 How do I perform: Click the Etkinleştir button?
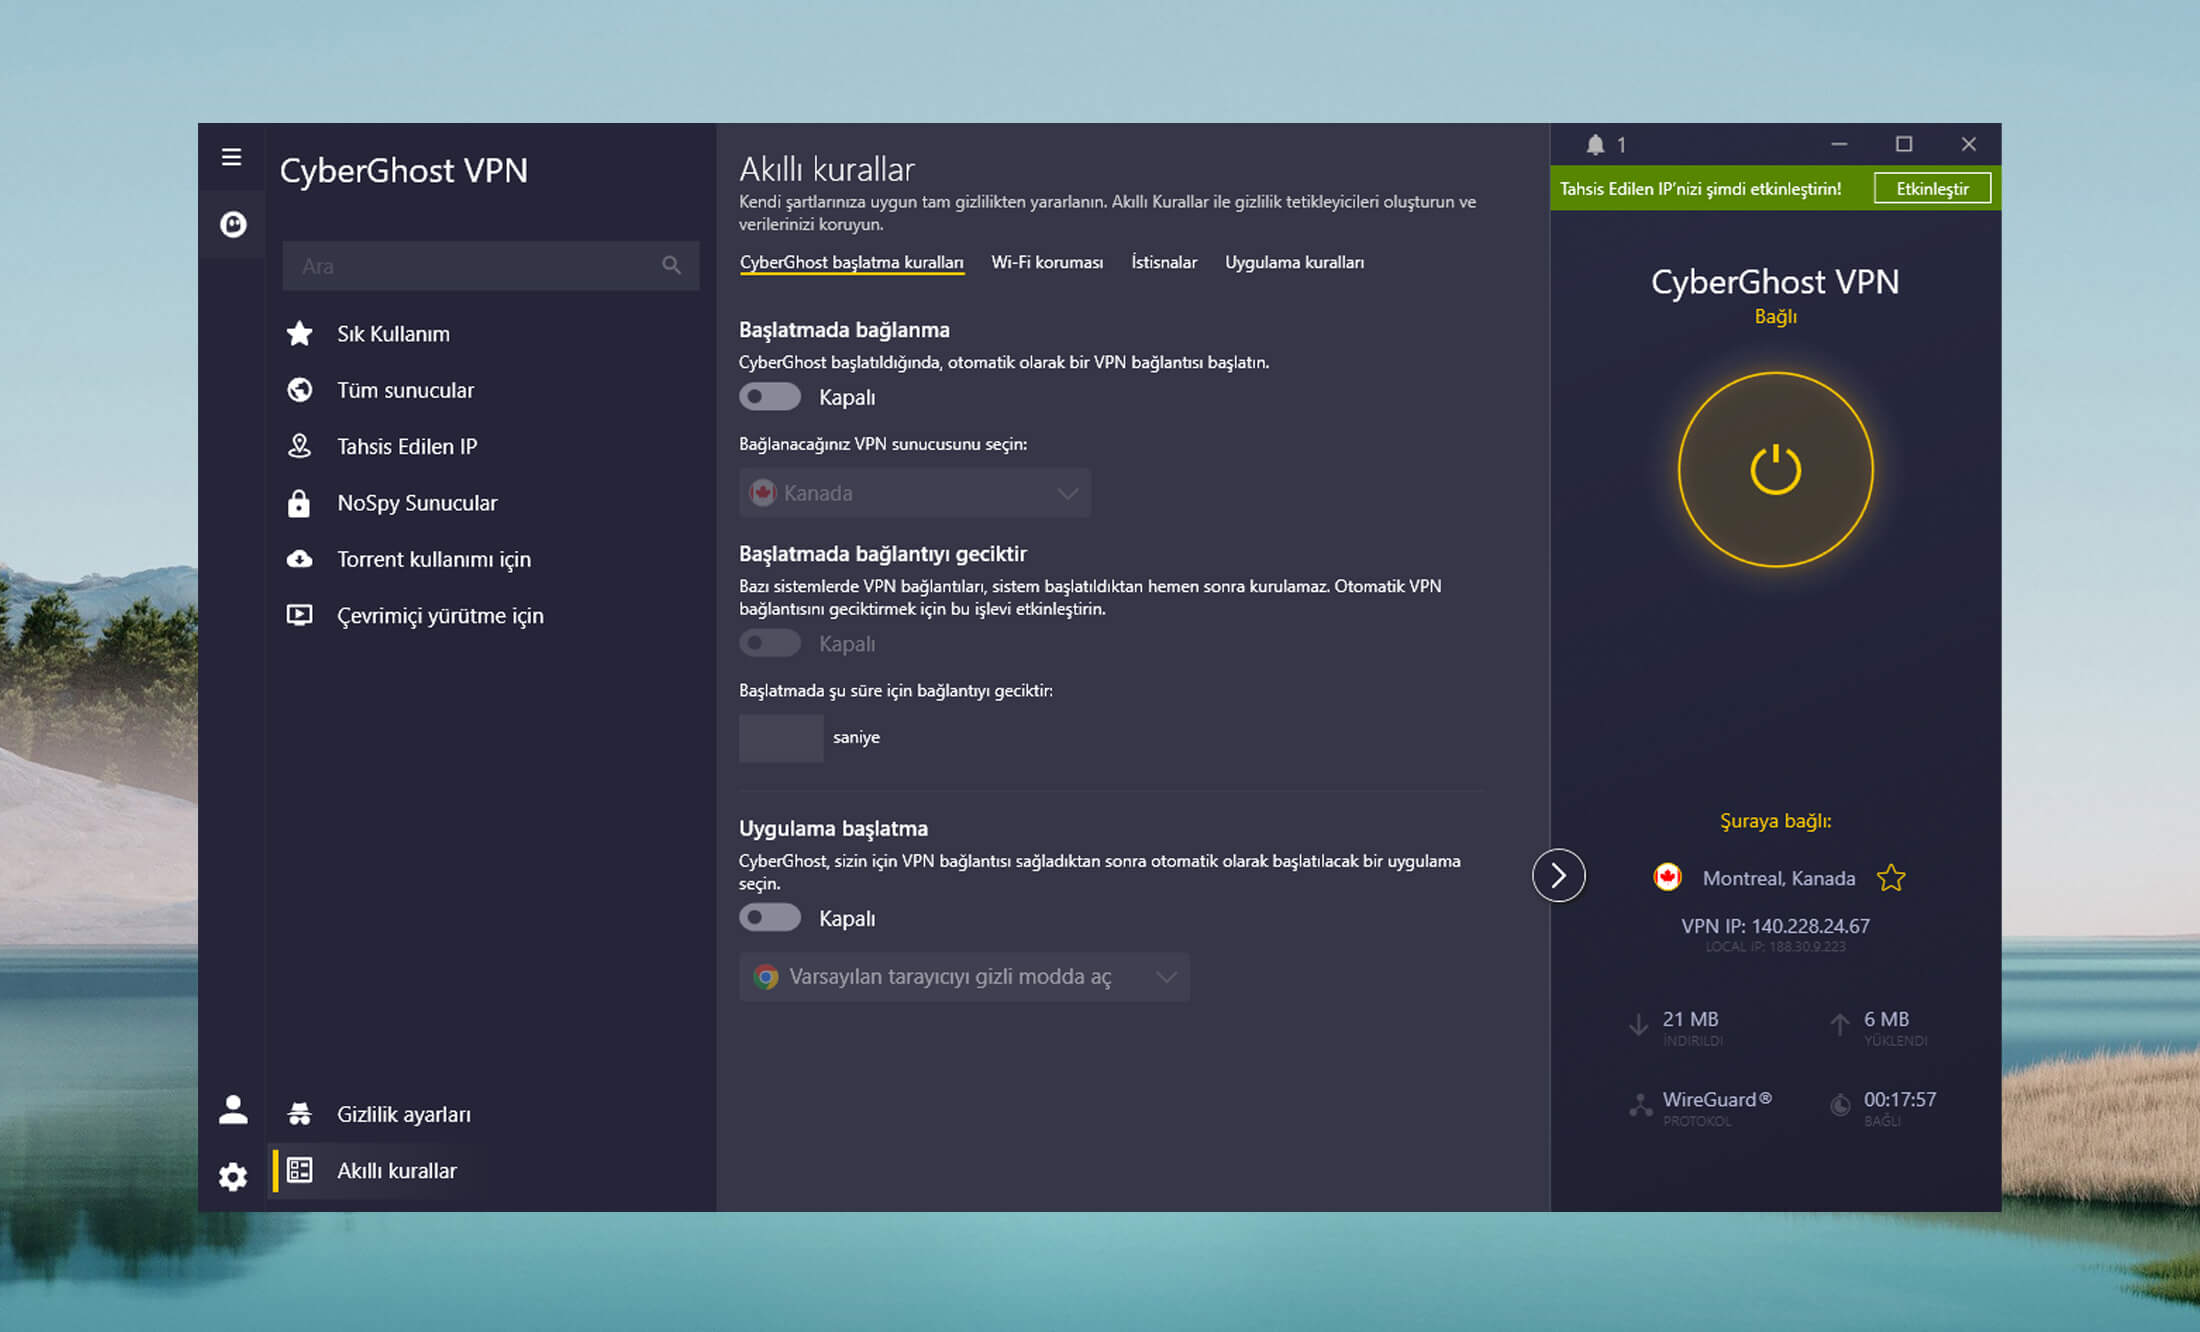tap(1930, 187)
